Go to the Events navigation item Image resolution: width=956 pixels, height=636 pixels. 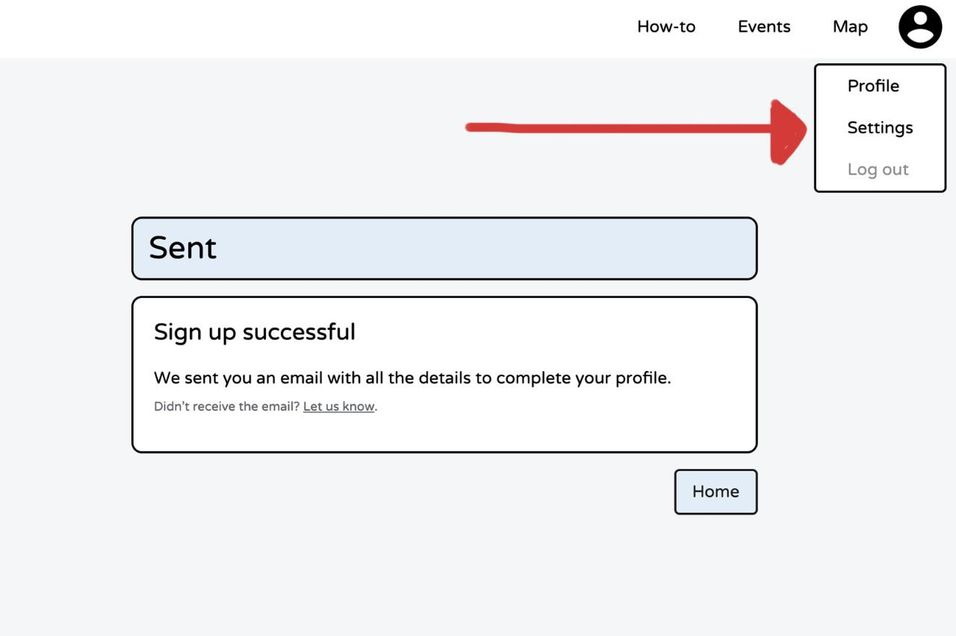coord(764,27)
